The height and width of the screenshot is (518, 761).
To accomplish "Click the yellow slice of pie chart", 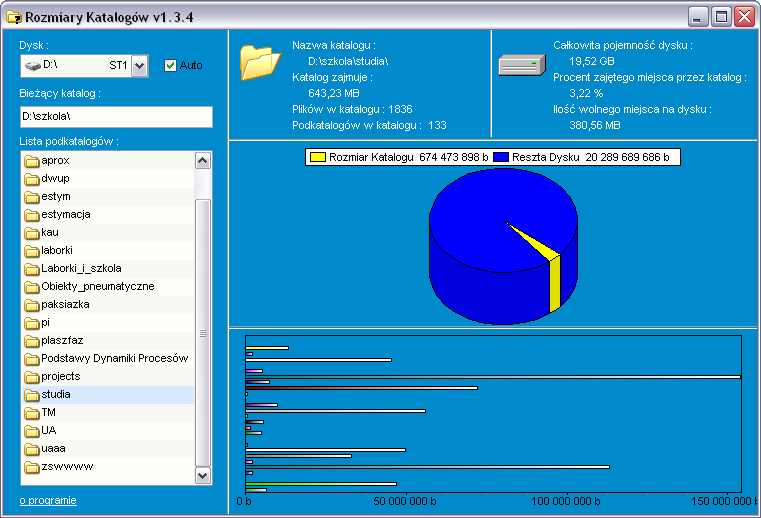I will 555,283.
